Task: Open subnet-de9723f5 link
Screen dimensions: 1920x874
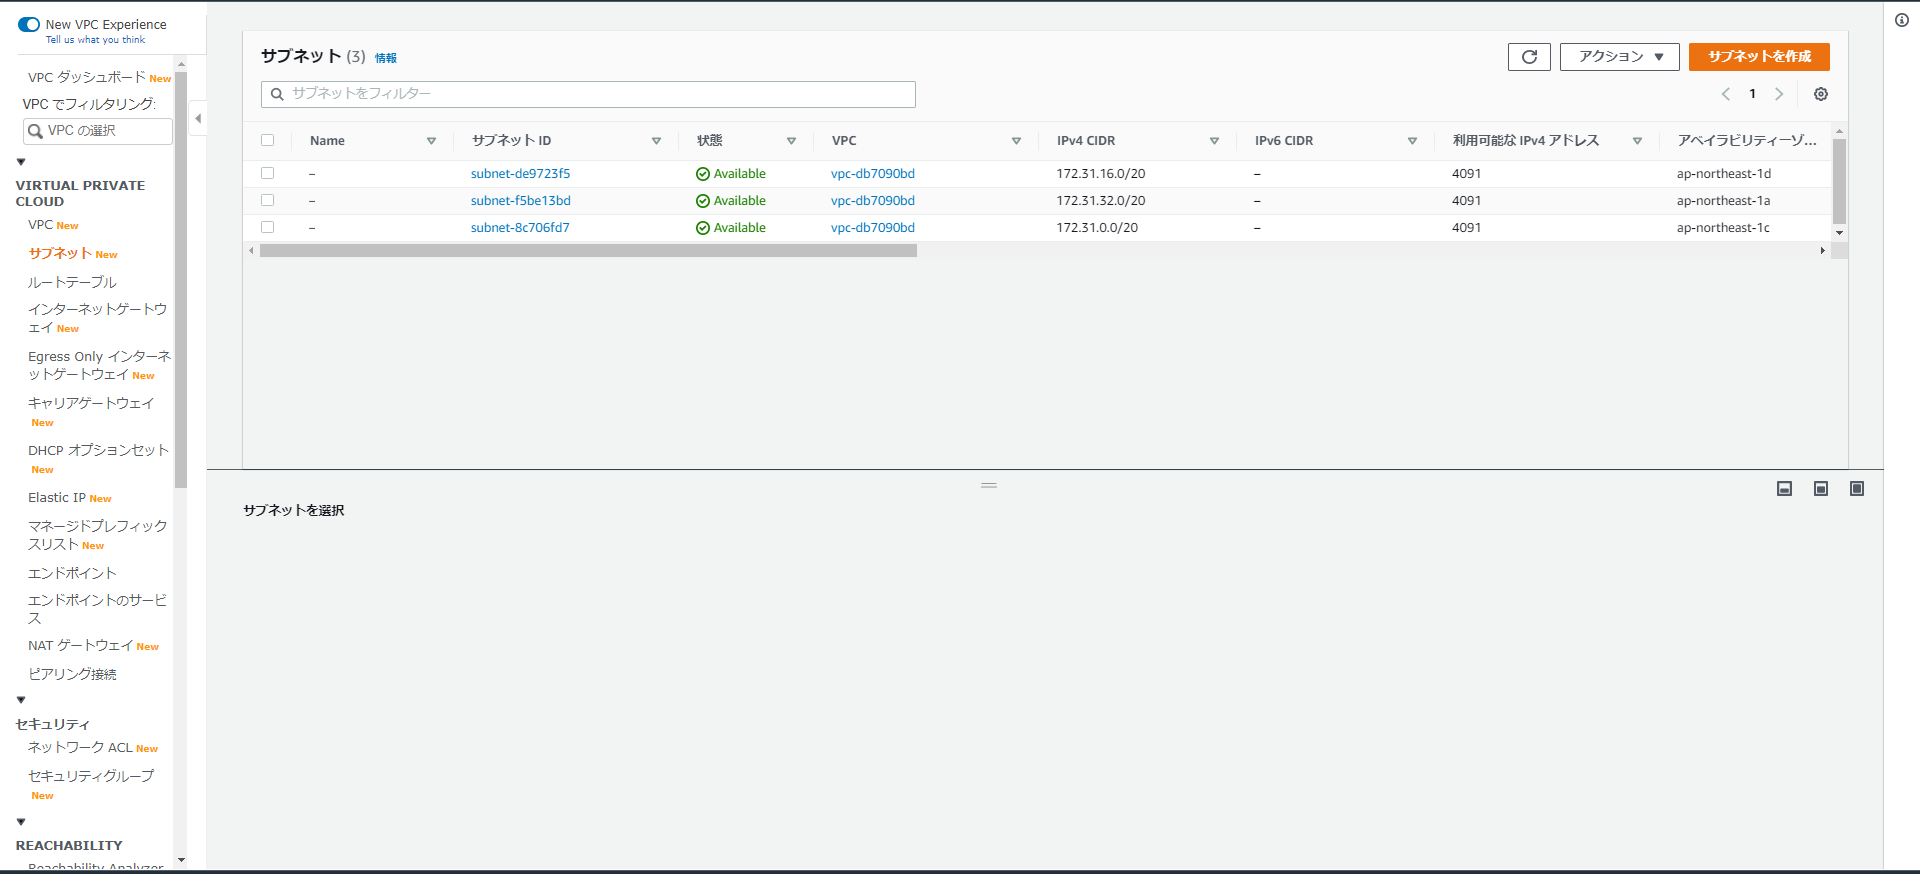Action: click(520, 173)
